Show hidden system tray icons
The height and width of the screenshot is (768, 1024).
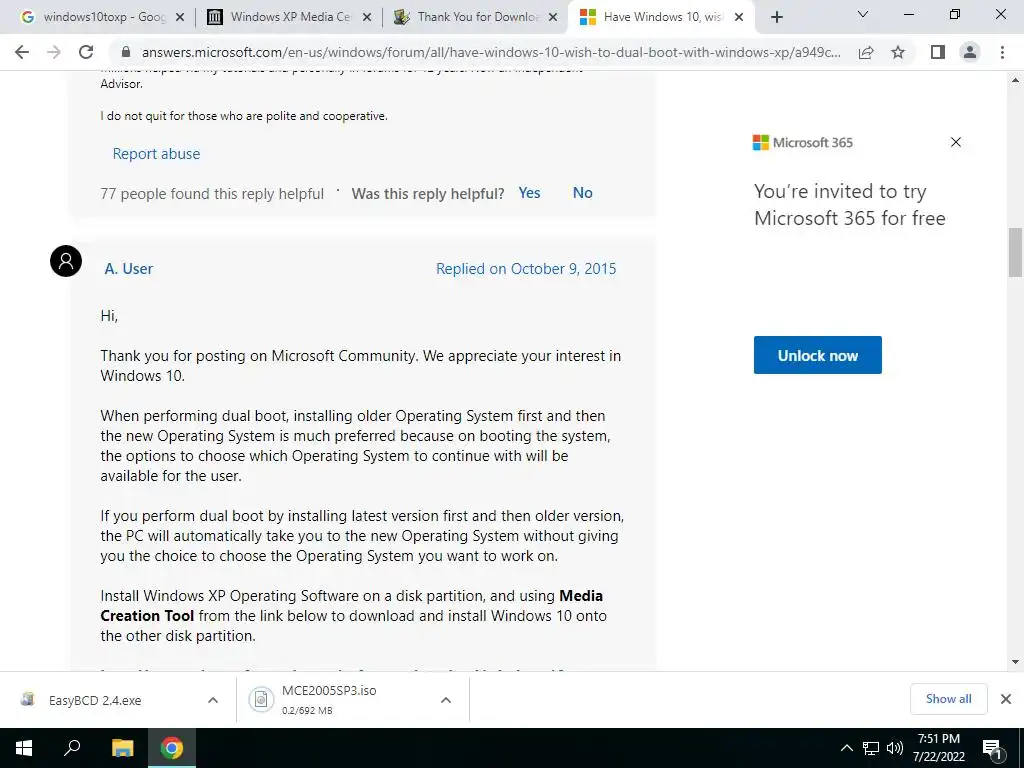click(846, 748)
